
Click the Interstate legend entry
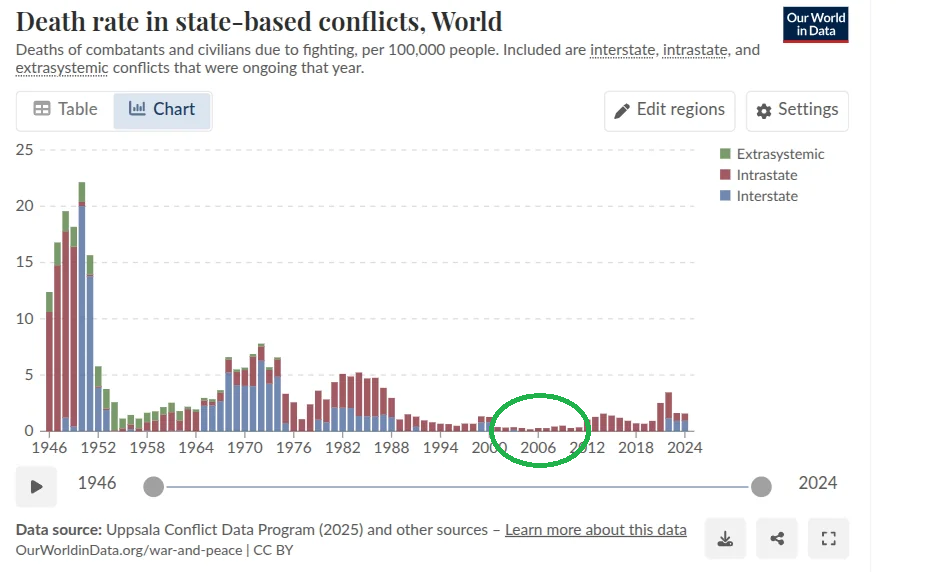point(766,196)
